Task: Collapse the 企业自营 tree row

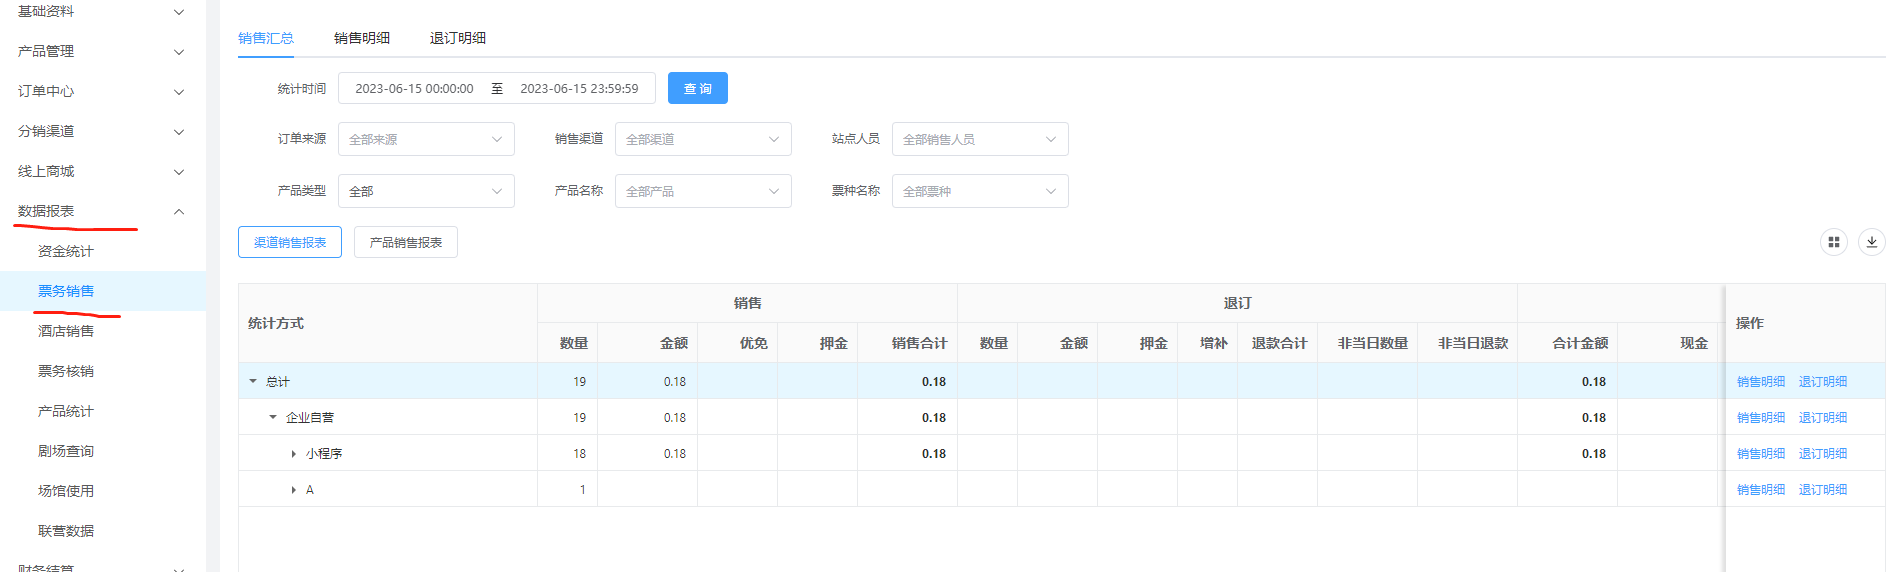Action: 273,417
